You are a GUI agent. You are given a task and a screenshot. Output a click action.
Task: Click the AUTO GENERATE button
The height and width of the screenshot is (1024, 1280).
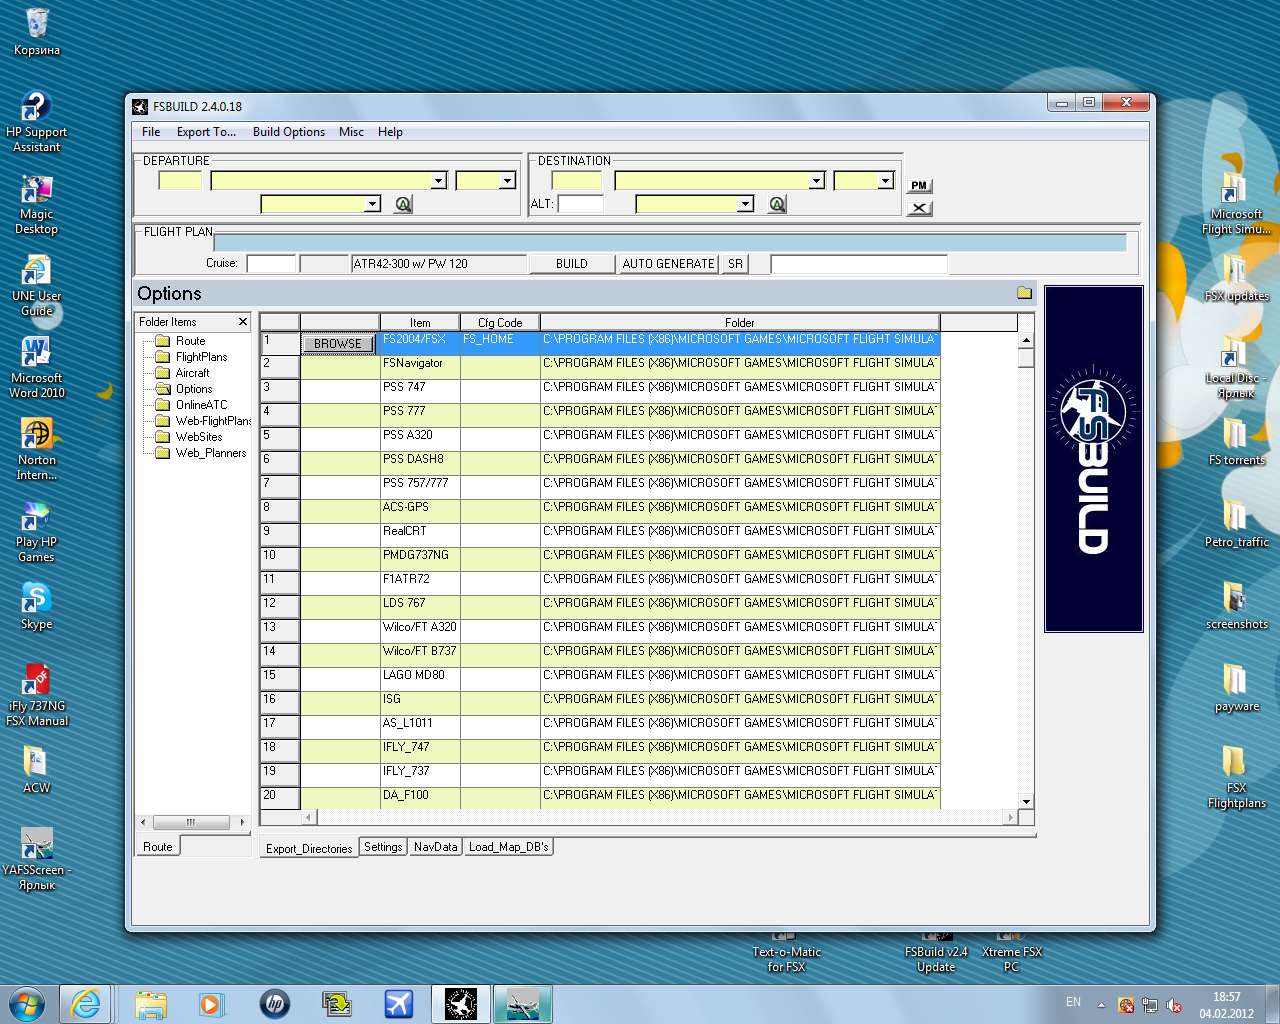point(668,264)
